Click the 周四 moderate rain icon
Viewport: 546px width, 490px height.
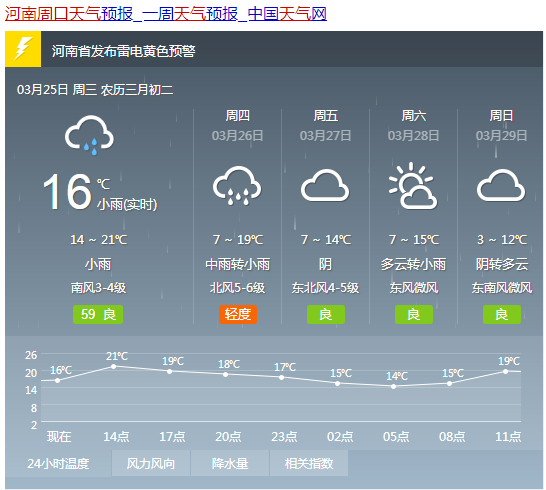click(x=237, y=186)
